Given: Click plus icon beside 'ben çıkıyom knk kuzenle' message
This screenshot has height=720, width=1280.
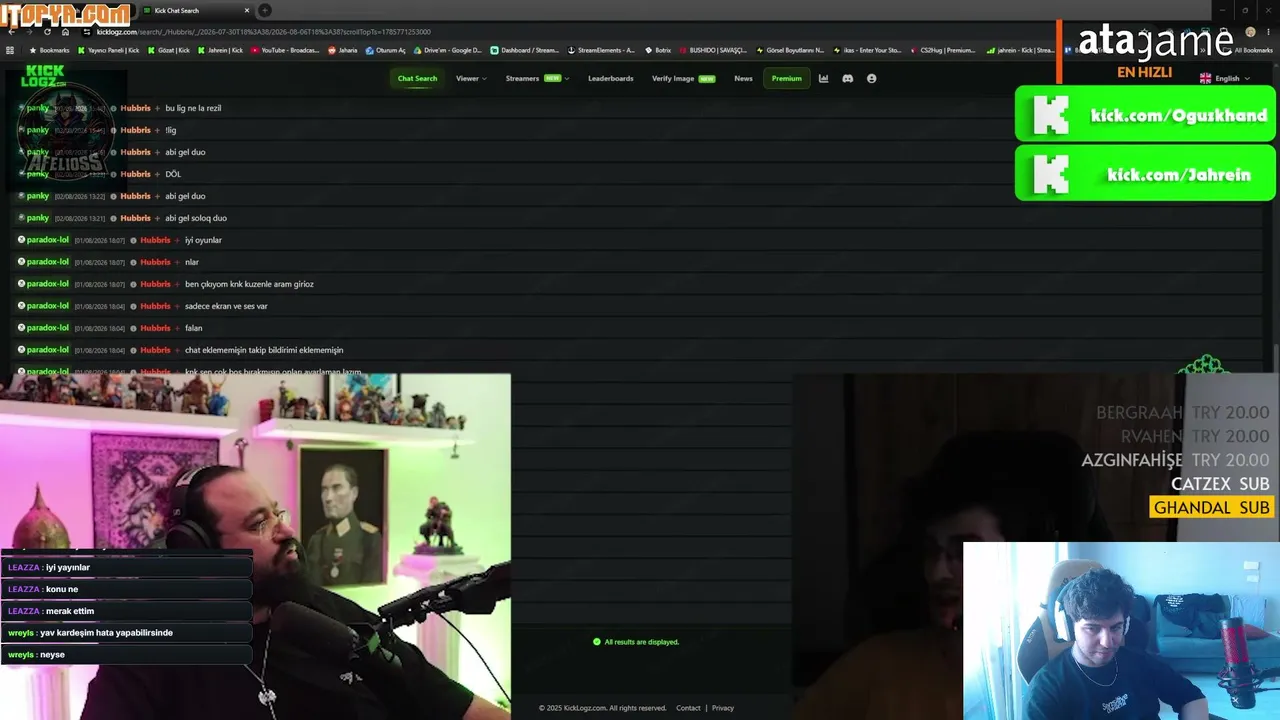Looking at the screenshot, I should click(x=177, y=284).
